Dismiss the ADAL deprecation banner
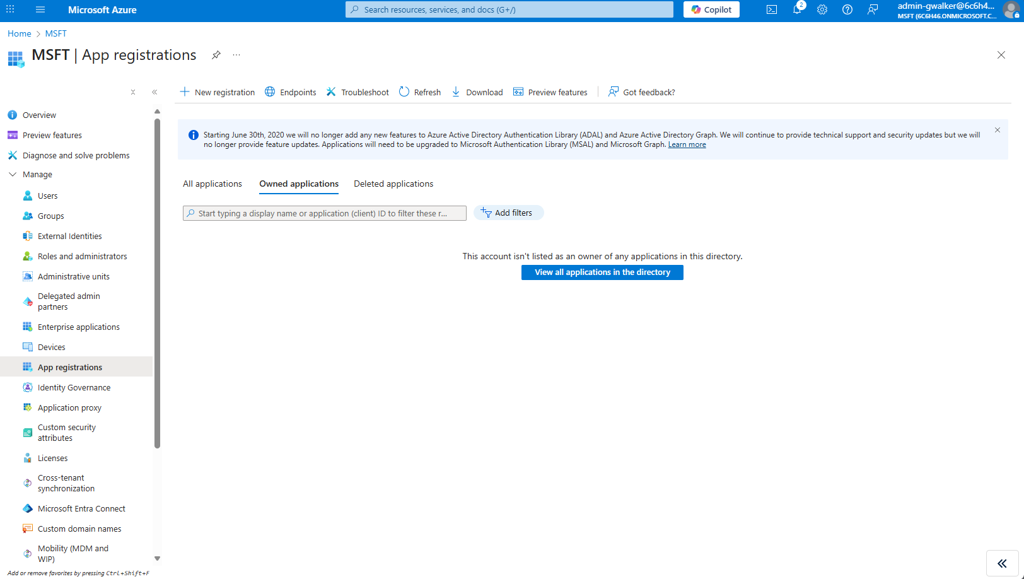 click(996, 131)
